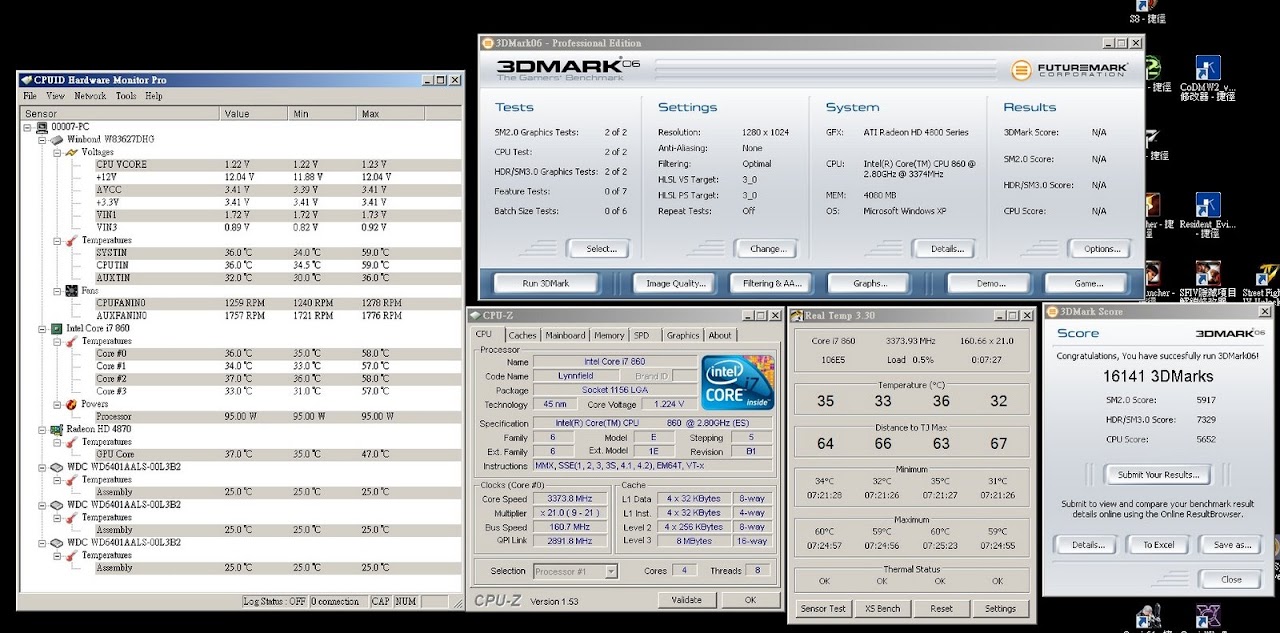Open the CoDMW2 shortcut on desktop
This screenshot has width=1280, height=633.
coord(1207,68)
